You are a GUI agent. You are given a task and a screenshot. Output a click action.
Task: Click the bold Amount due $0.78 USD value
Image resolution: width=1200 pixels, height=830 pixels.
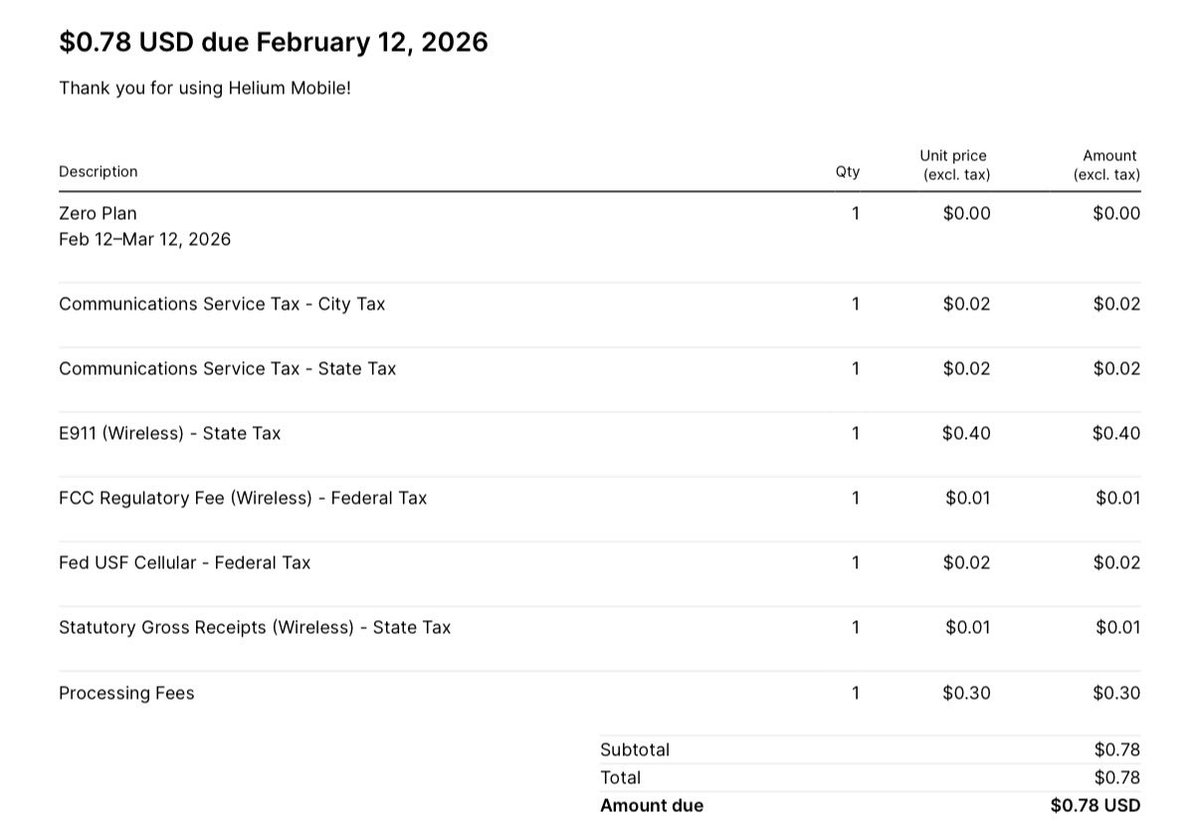click(1095, 805)
